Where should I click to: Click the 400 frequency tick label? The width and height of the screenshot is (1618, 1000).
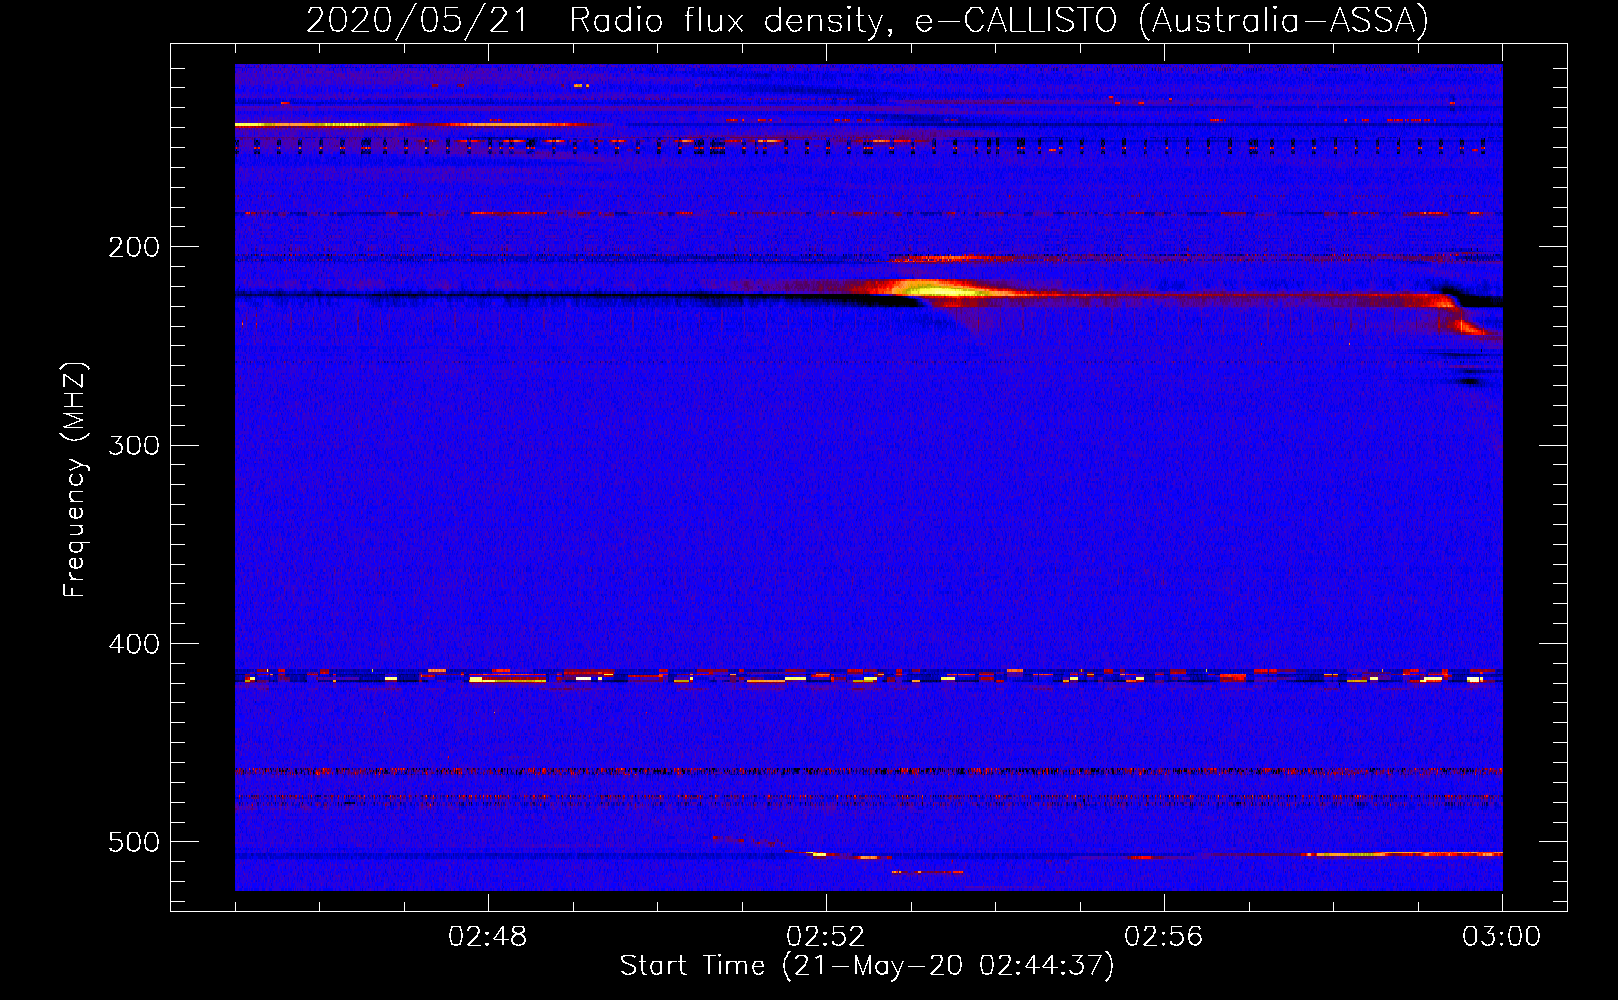tap(134, 644)
